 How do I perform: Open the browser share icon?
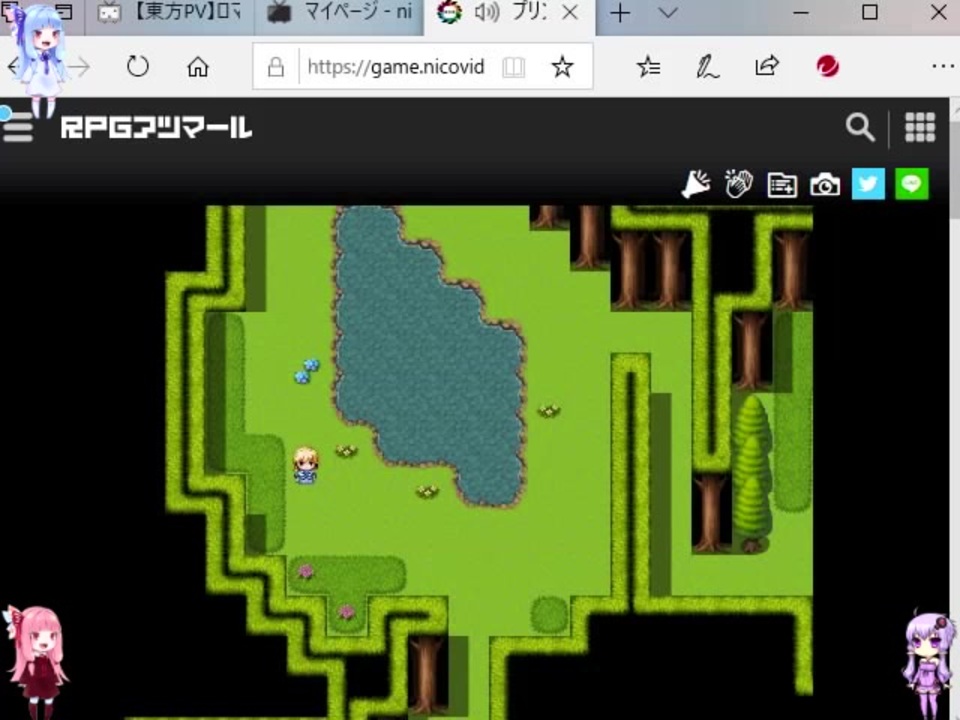coord(767,66)
